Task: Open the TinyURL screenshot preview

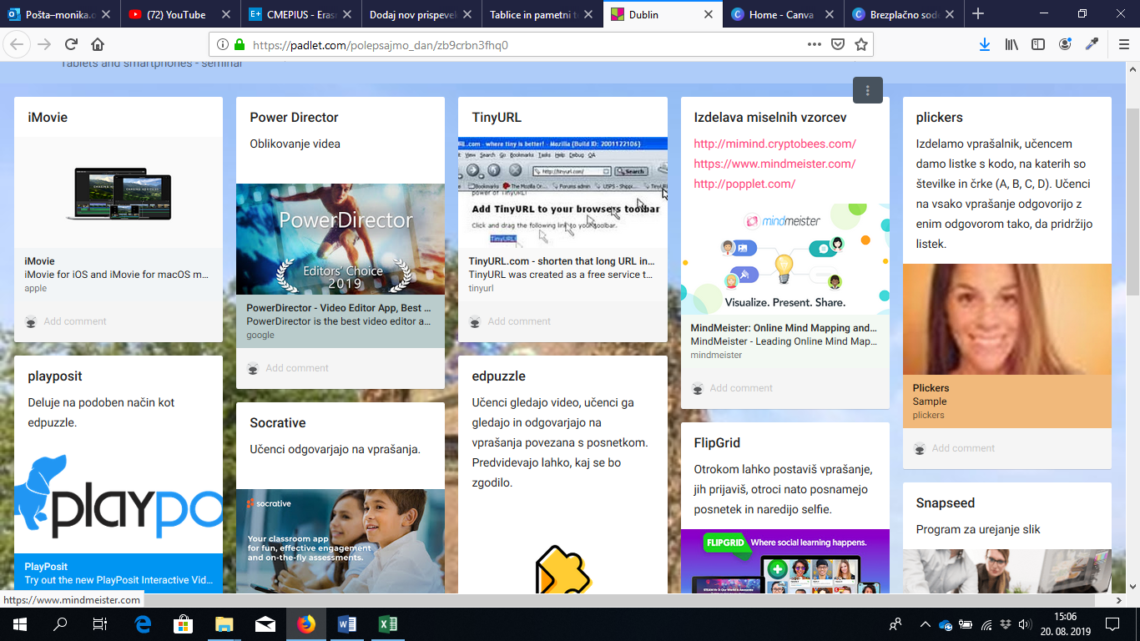Action: click(563, 193)
